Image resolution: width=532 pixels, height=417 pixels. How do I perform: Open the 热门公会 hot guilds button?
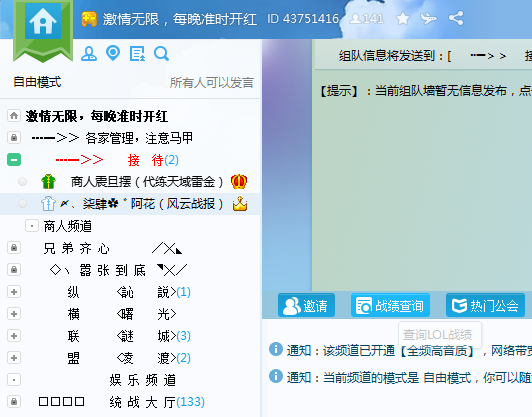485,305
